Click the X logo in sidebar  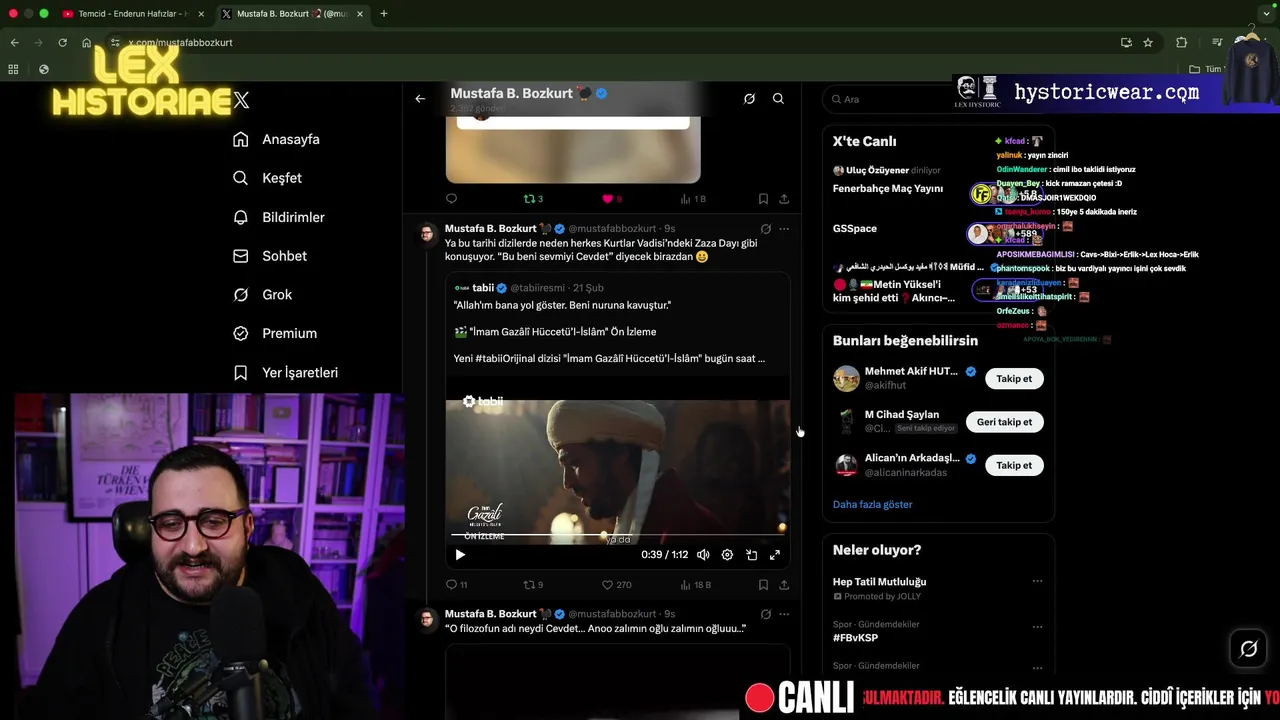[x=241, y=100]
